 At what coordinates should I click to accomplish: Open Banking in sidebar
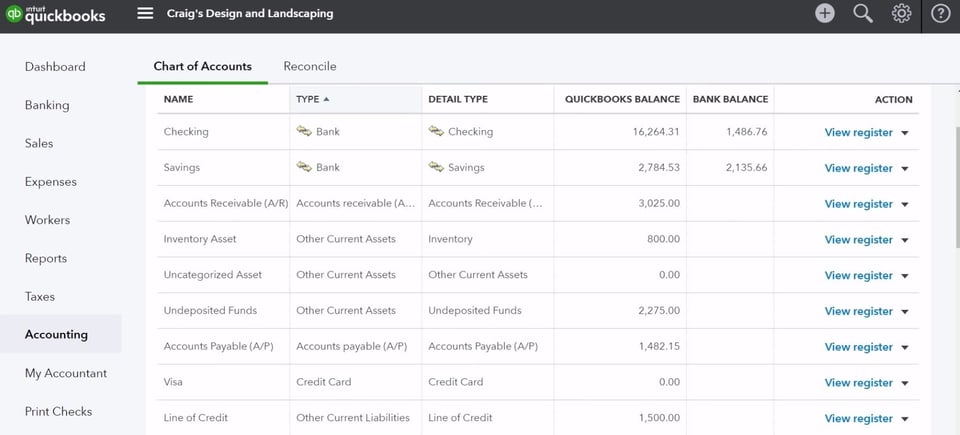47,105
